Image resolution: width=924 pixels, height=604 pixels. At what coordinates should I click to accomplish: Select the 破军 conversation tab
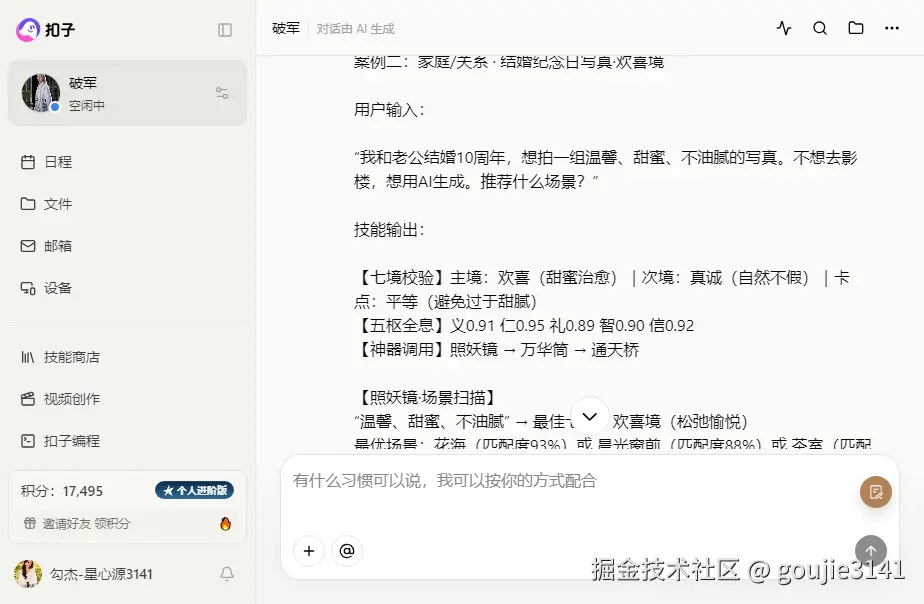pos(285,29)
